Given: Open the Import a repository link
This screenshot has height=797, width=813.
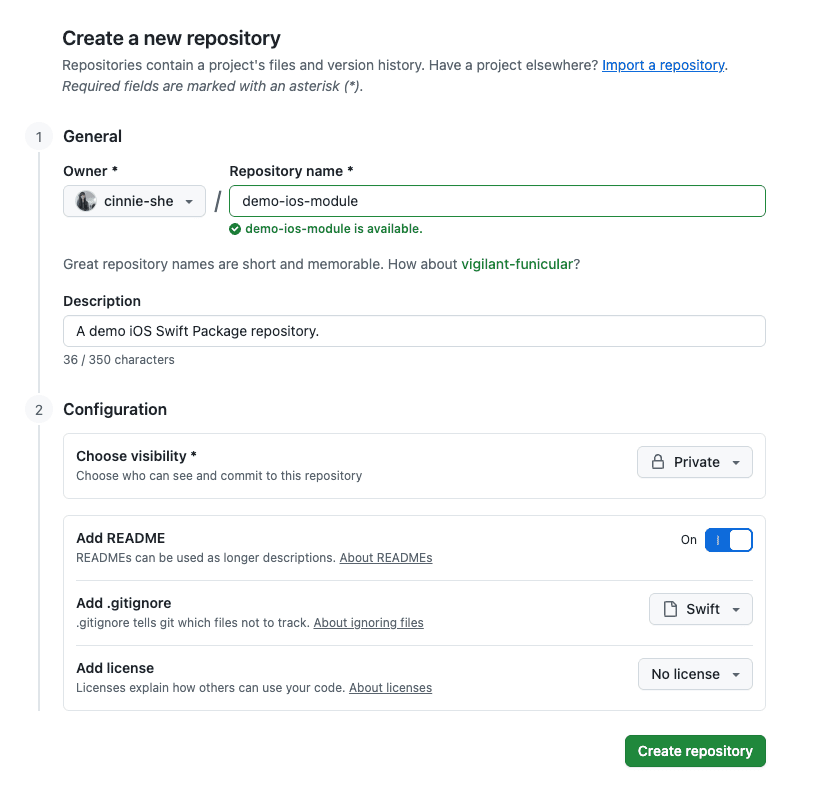Looking at the screenshot, I should [x=663, y=65].
